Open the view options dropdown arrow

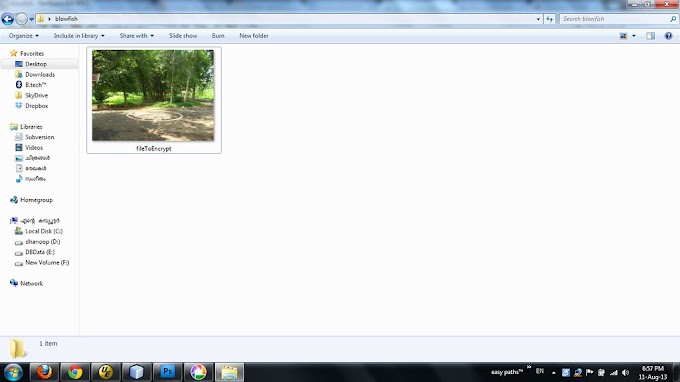[634, 36]
